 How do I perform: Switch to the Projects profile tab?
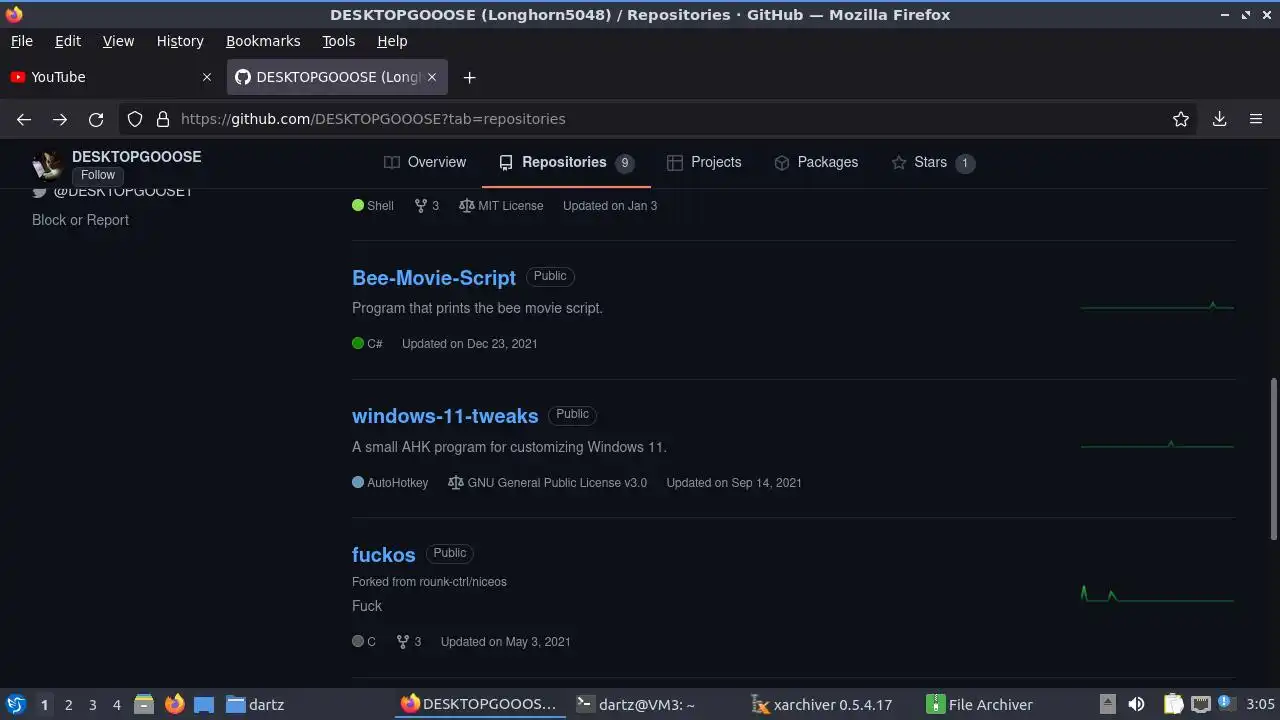tap(704, 162)
